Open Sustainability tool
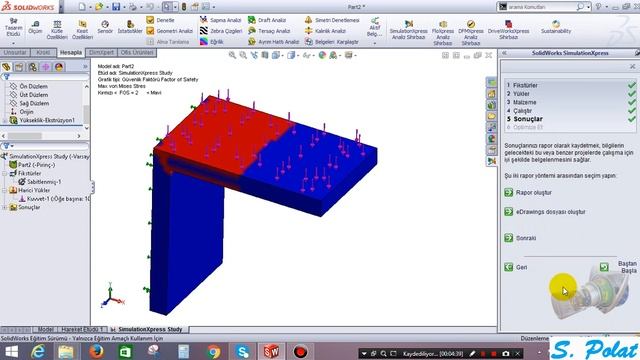 click(x=556, y=27)
